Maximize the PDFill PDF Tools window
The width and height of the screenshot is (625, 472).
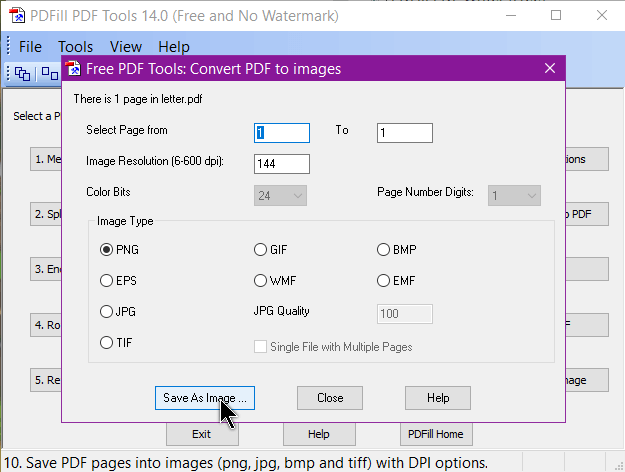pos(556,16)
